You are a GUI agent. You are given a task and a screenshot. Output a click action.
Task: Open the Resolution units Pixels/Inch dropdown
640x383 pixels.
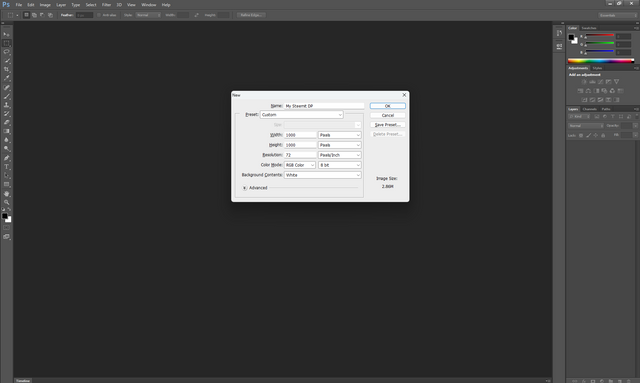click(x=340, y=155)
